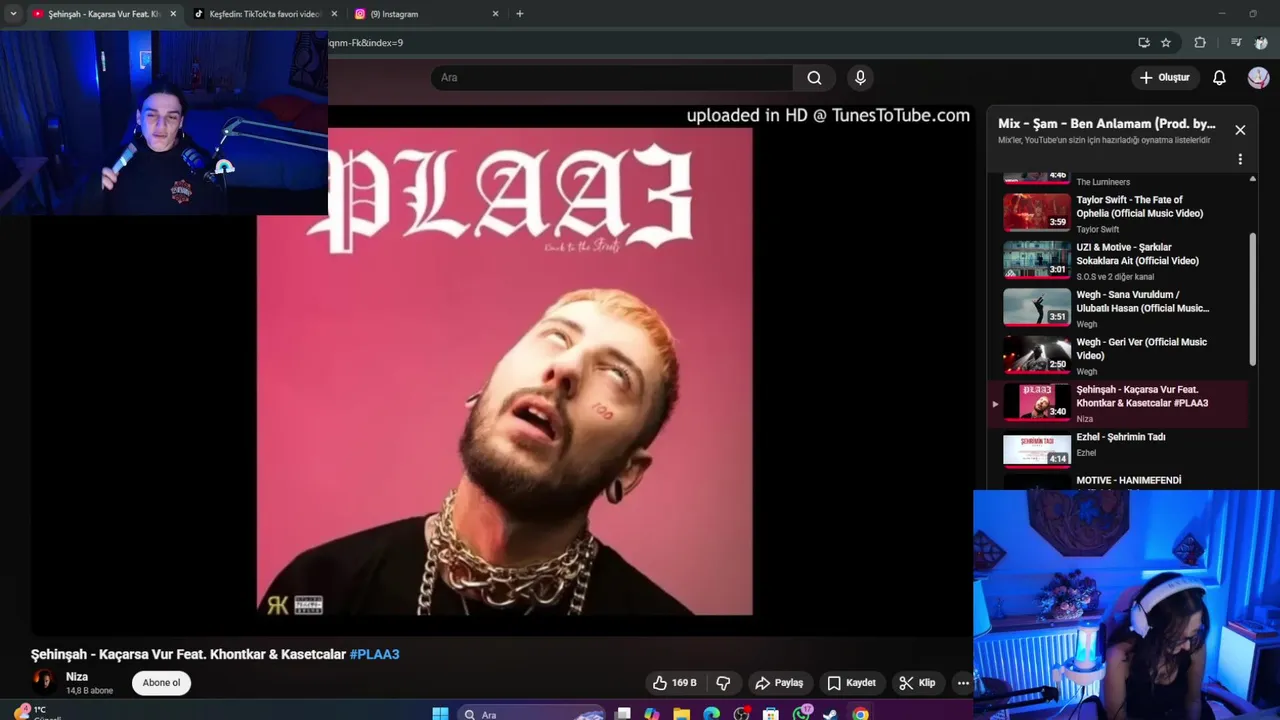Bookmark this page with the star icon
This screenshot has height=720, width=1280.
coord(1166,43)
